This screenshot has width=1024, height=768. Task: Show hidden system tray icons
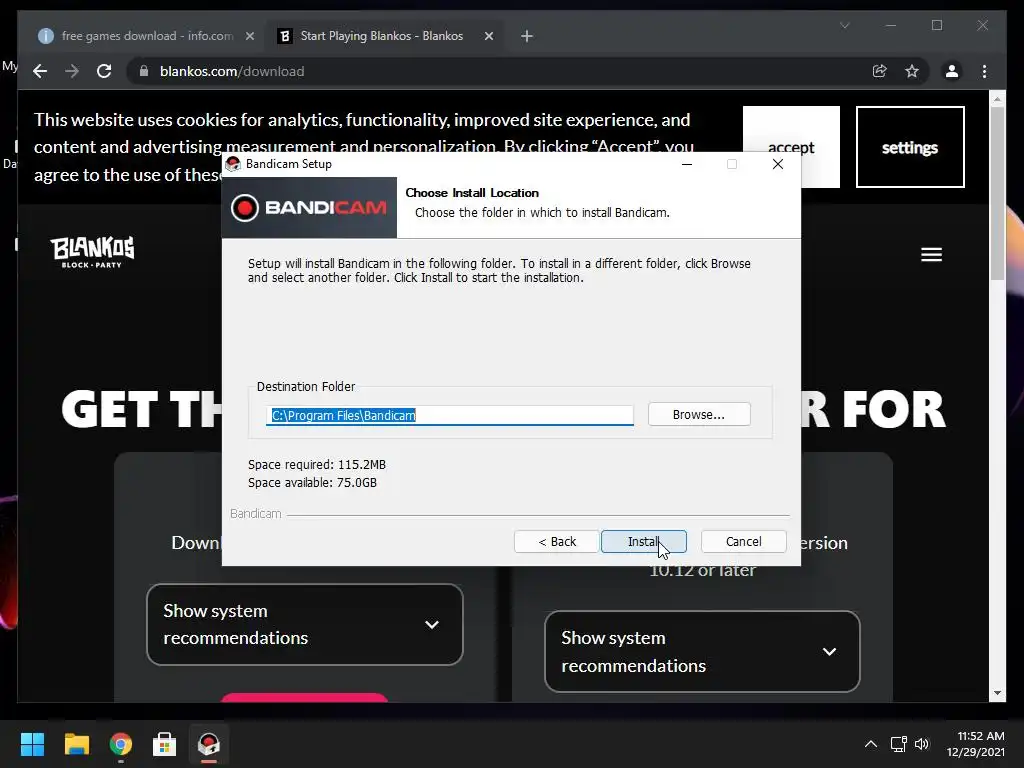point(871,744)
